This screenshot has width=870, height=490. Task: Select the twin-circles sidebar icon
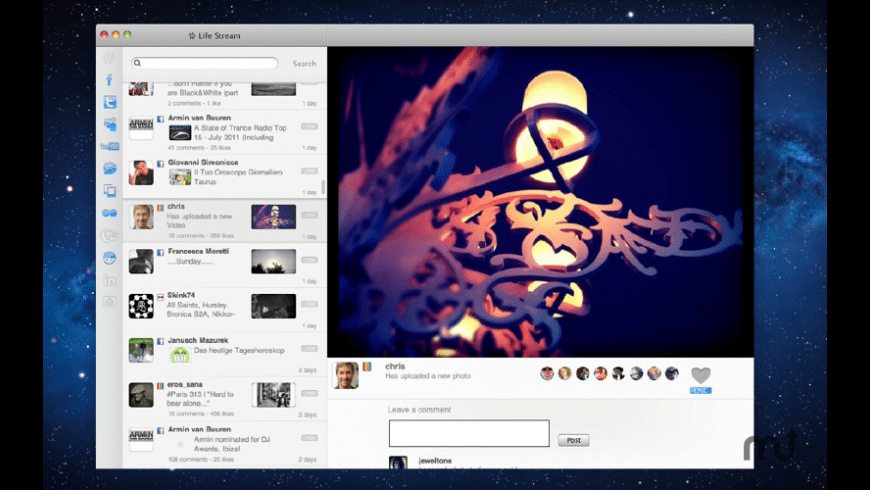click(110, 213)
